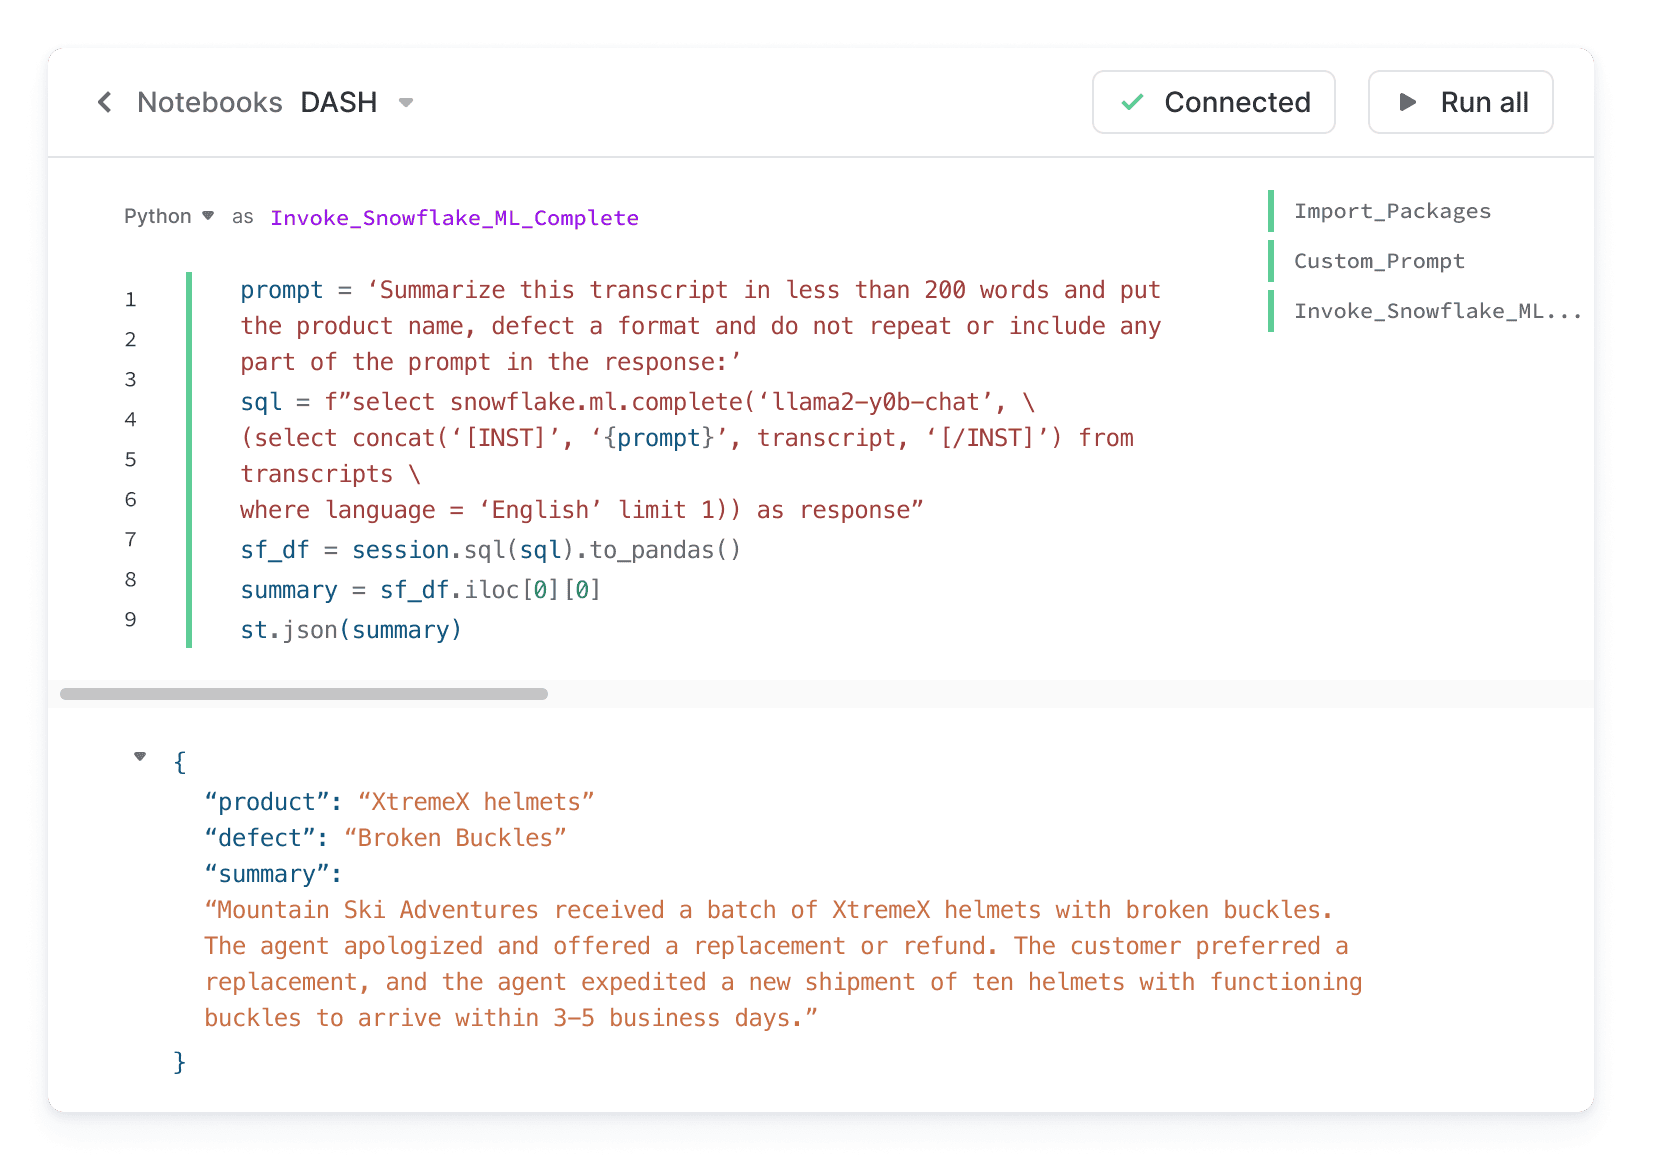
Task: Open the Python language dropdown
Action: point(169,216)
